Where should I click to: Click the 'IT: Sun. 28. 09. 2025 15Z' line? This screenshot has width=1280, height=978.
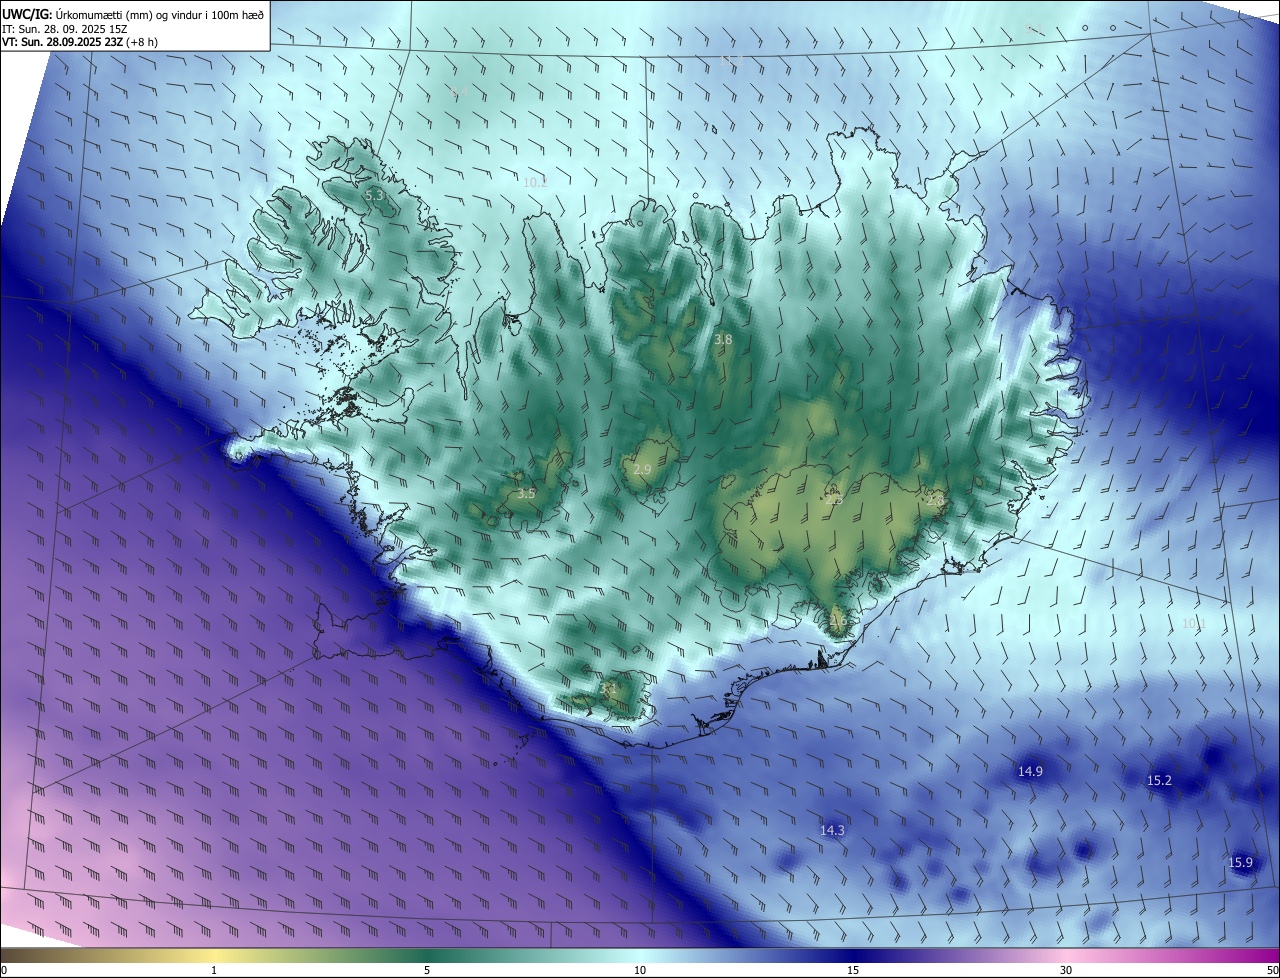click(64, 28)
